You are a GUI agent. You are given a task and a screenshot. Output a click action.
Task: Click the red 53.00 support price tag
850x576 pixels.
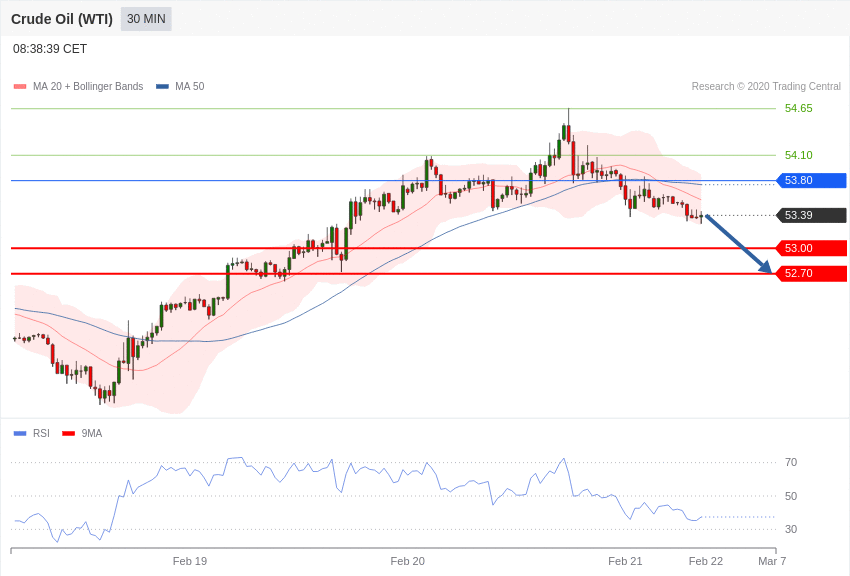(811, 248)
